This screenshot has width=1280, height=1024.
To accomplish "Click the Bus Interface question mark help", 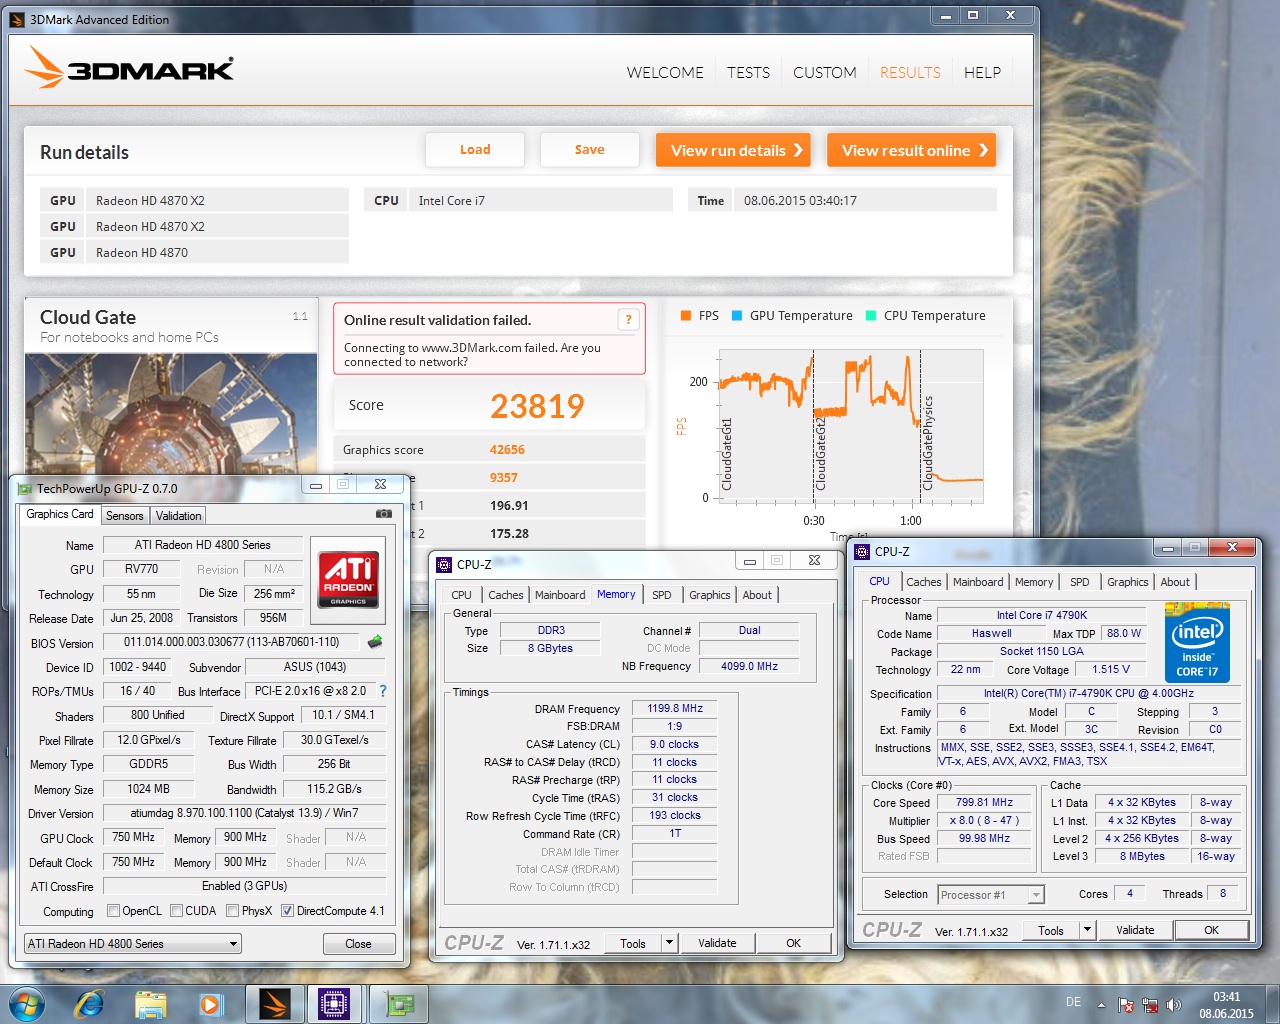I will (383, 691).
